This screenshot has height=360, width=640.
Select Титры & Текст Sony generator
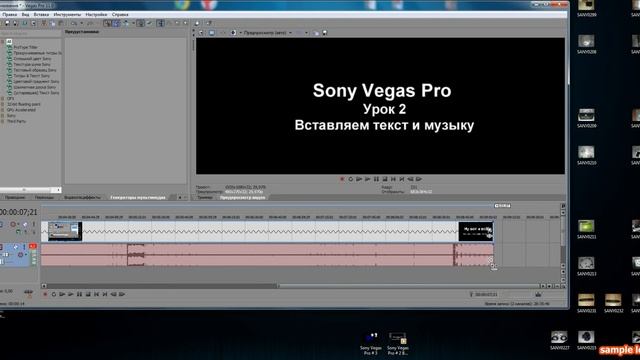tap(31, 76)
